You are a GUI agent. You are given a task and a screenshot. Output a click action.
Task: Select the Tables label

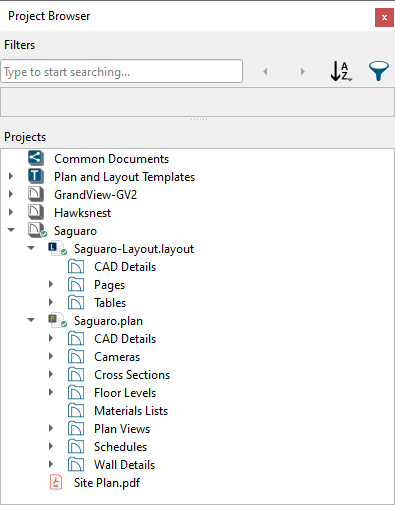[x=110, y=303]
